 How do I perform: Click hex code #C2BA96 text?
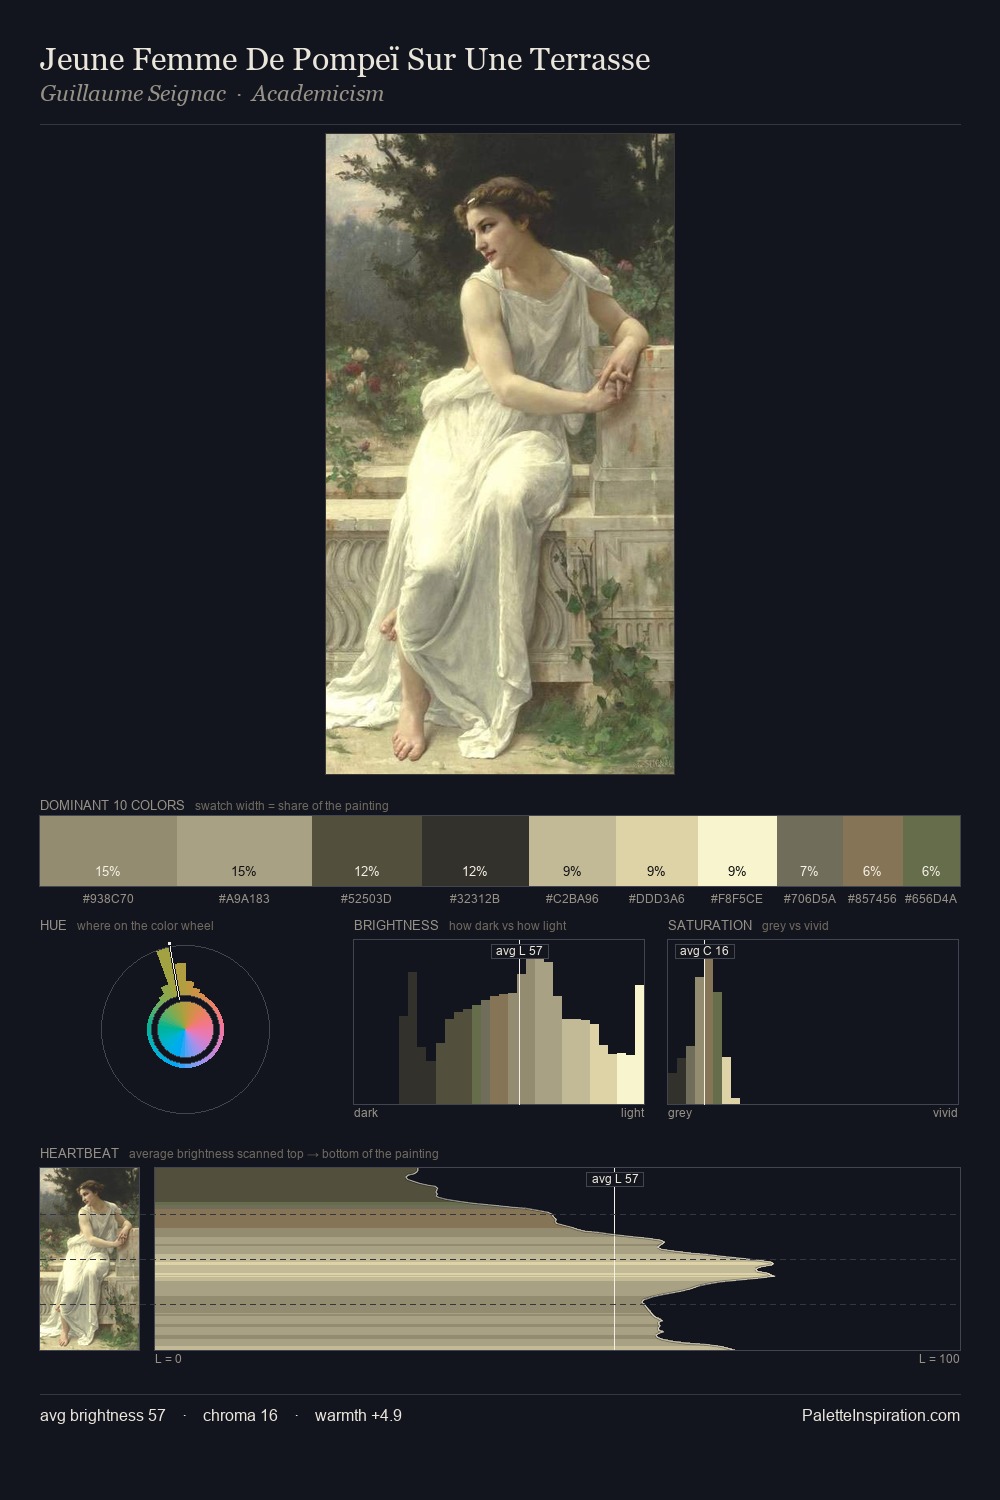(572, 899)
